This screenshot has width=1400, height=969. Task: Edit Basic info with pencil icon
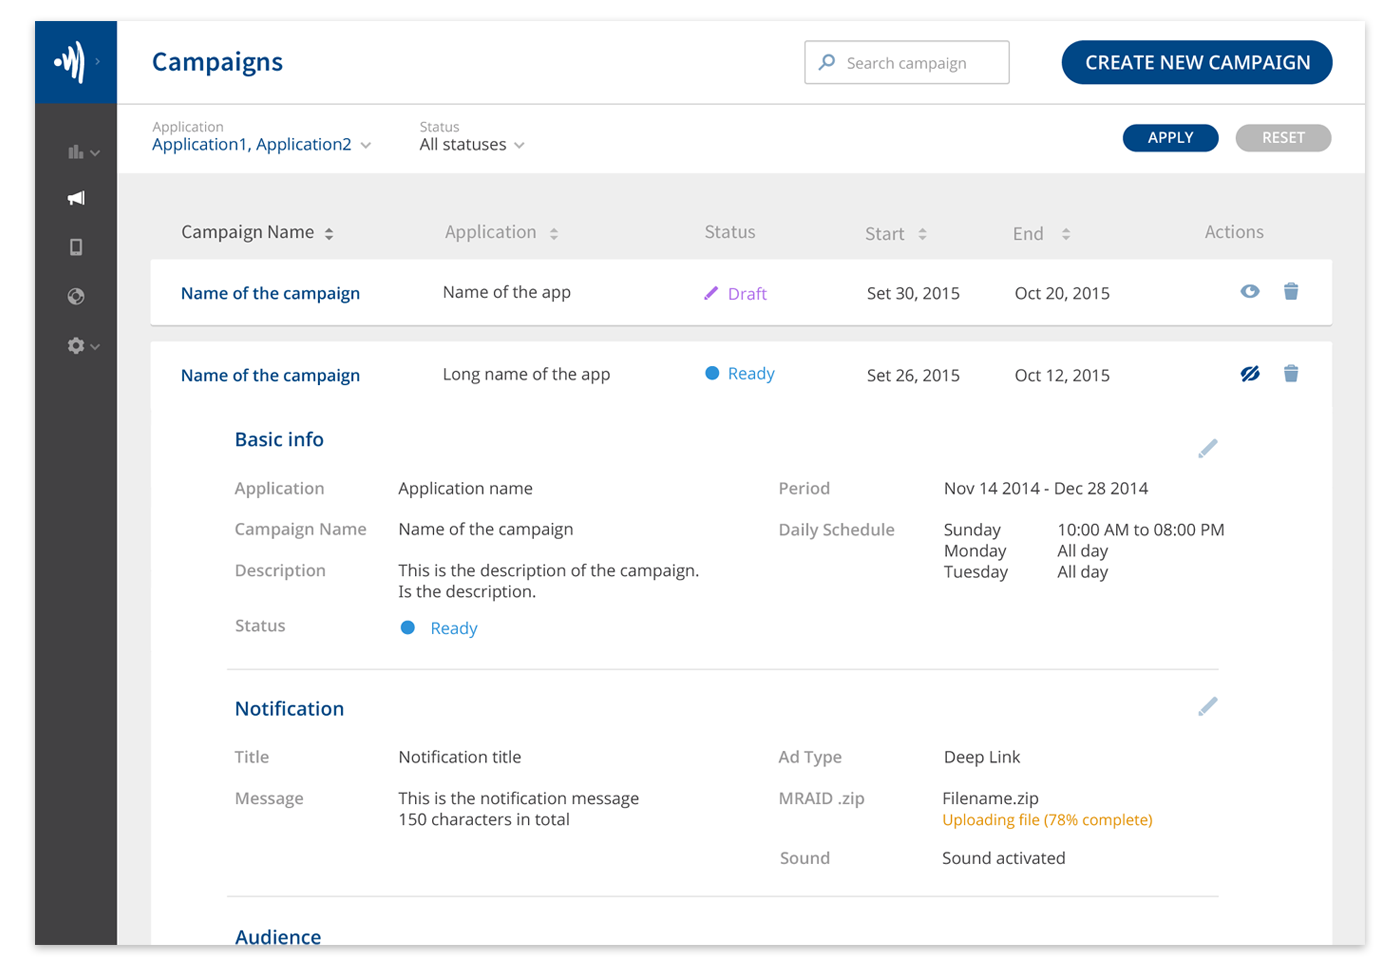(x=1208, y=448)
